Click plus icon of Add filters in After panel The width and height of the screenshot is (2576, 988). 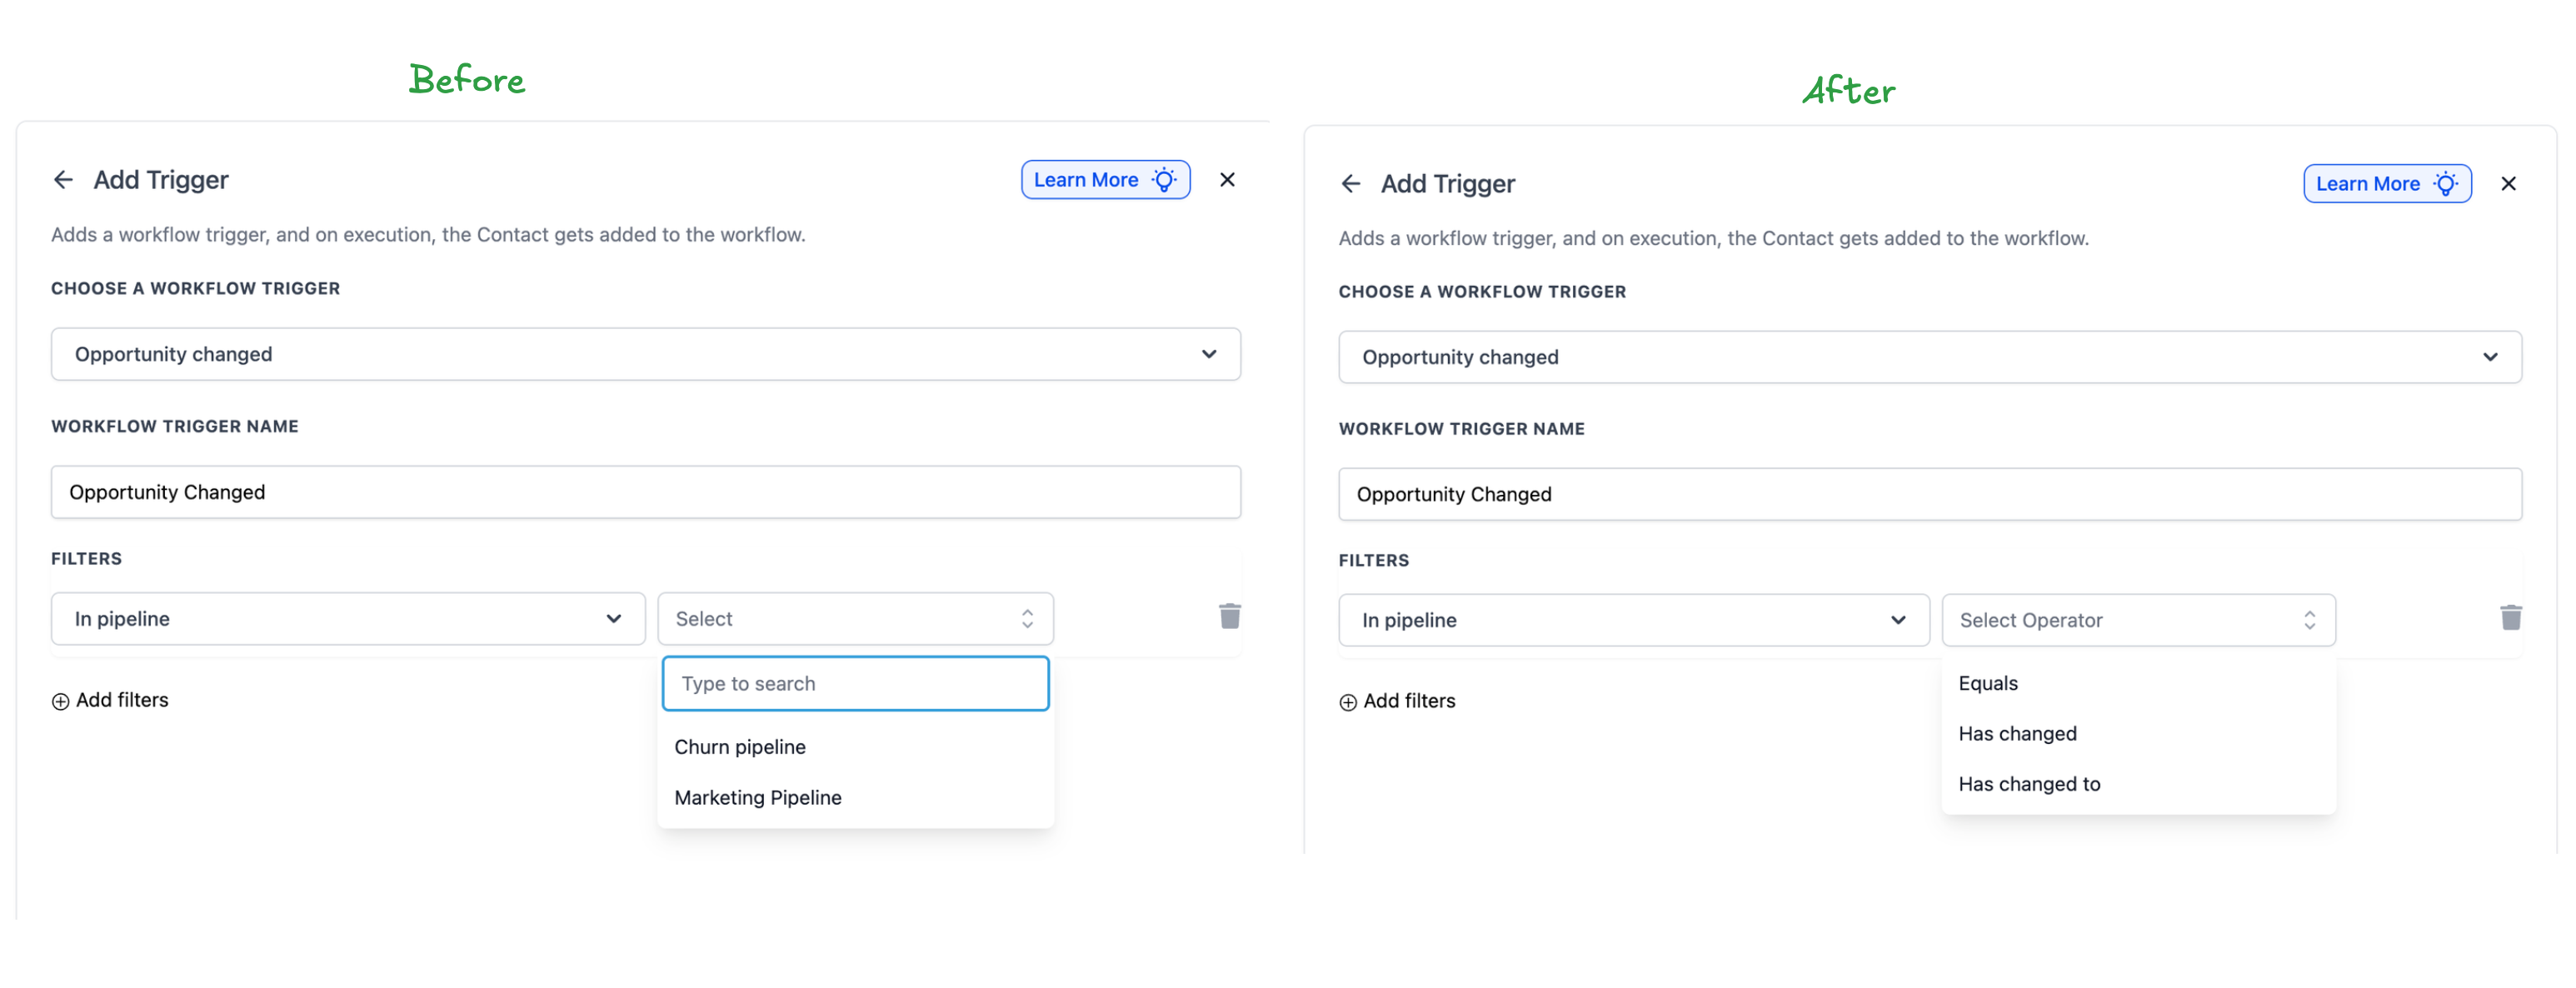point(1348,703)
